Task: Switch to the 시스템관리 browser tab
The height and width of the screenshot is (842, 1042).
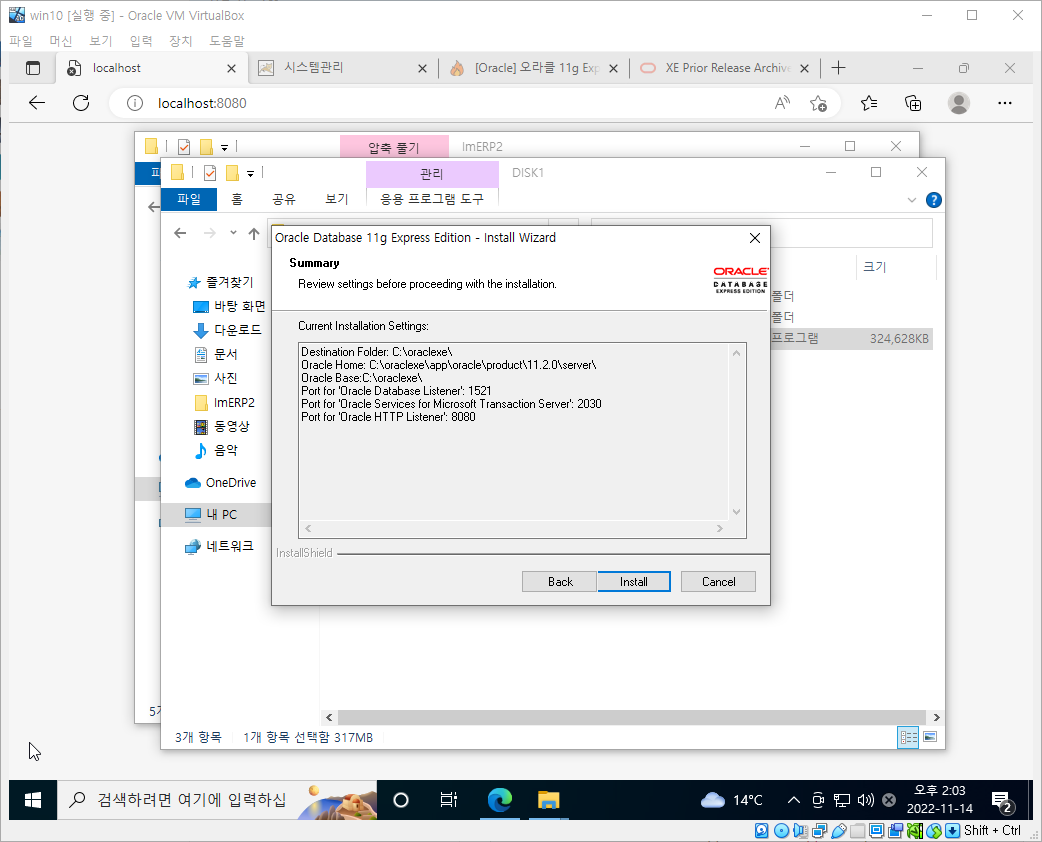Action: [x=343, y=68]
